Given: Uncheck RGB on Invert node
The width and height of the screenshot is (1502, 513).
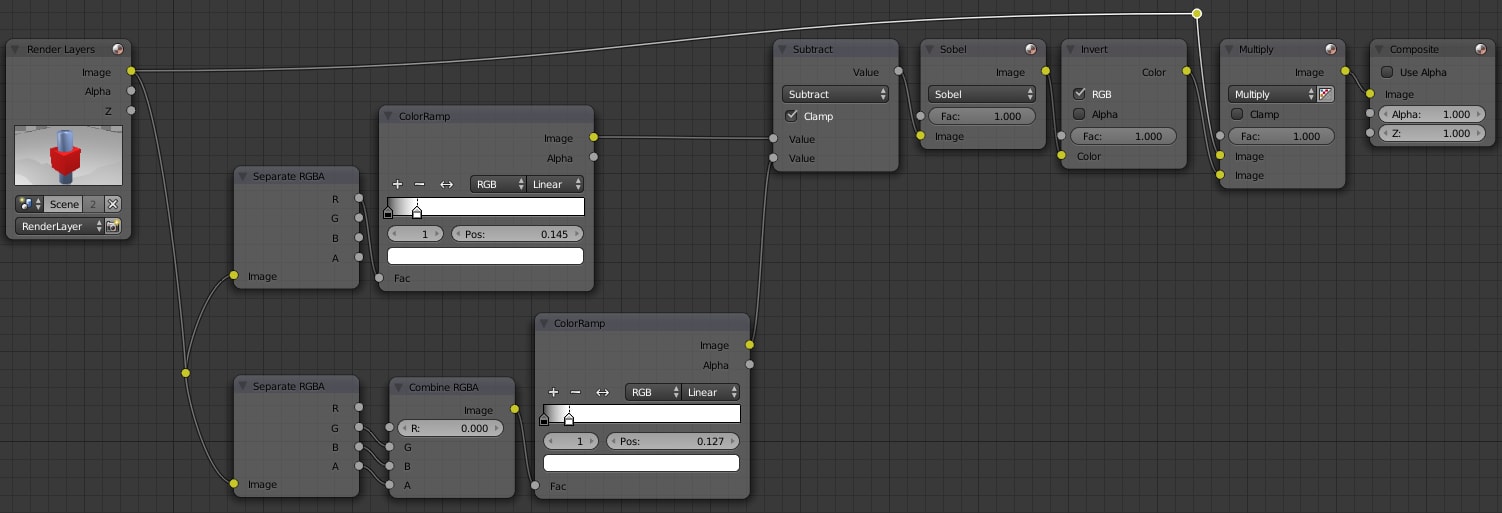Looking at the screenshot, I should coord(1079,94).
